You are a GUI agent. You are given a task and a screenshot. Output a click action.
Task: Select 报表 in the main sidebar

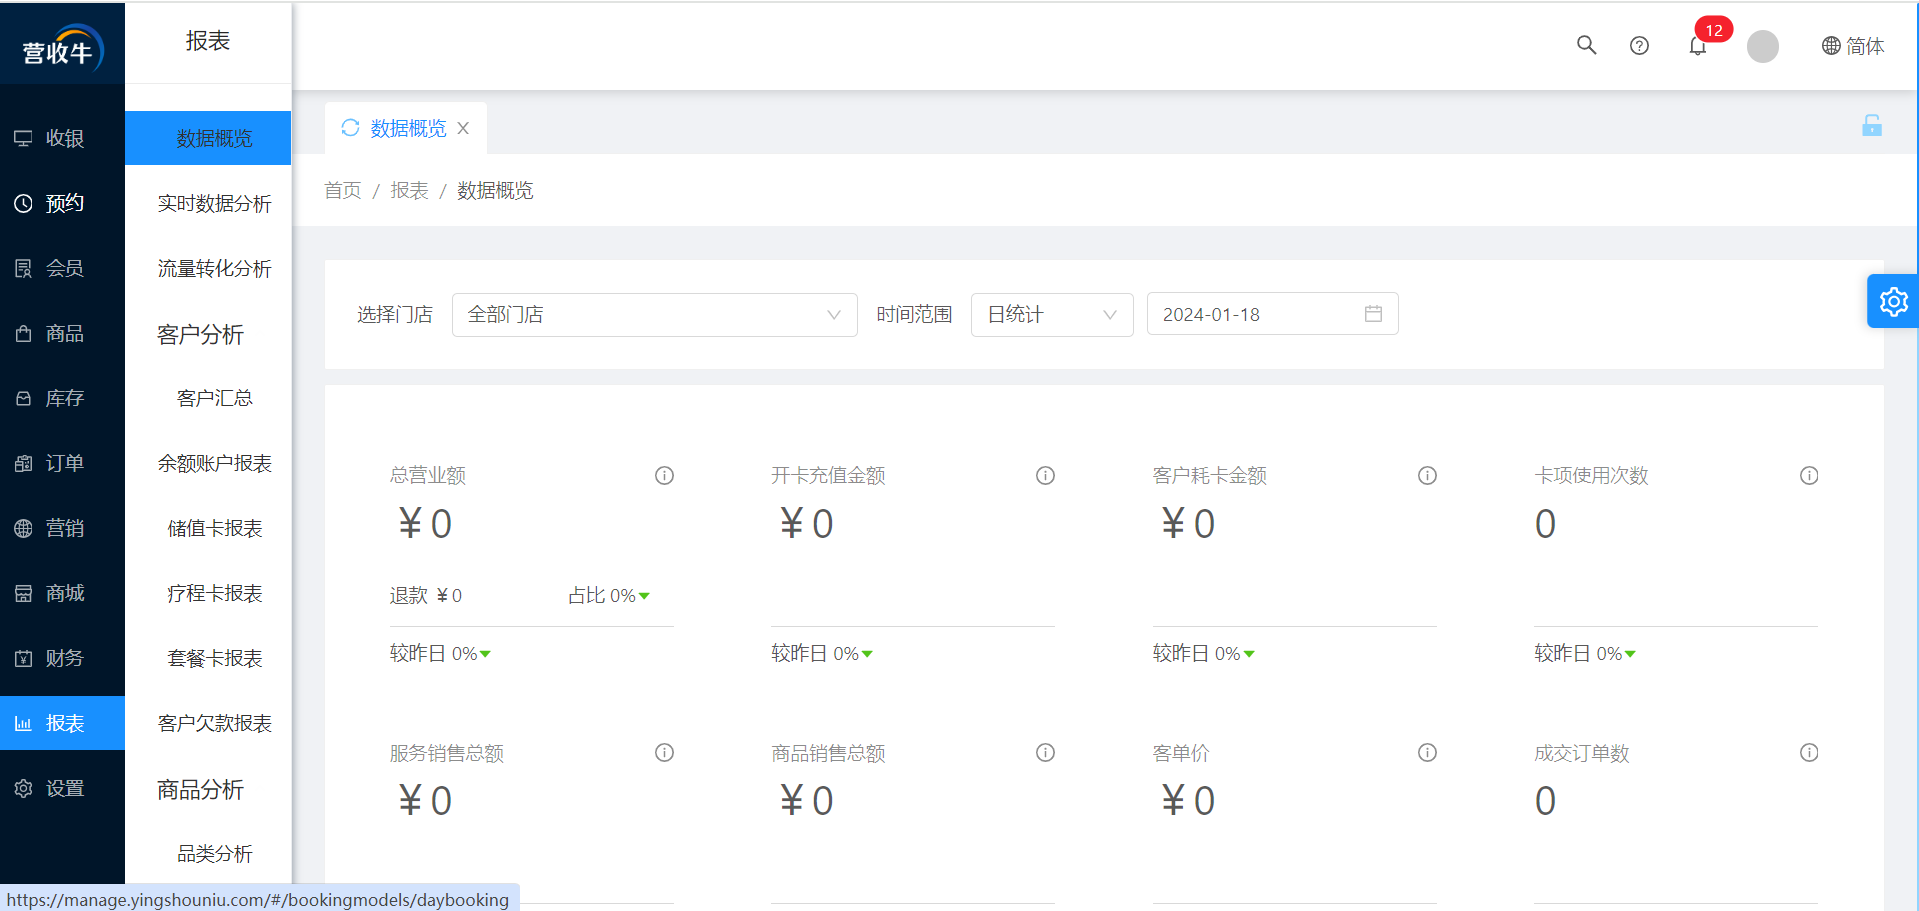[62, 723]
